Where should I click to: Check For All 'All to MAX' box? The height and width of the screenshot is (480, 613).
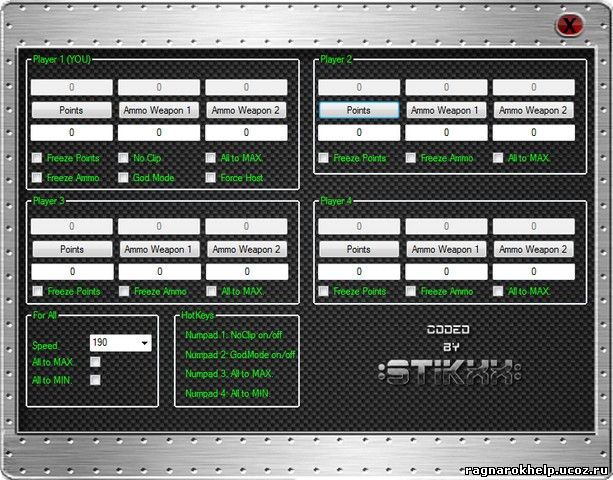tap(95, 361)
